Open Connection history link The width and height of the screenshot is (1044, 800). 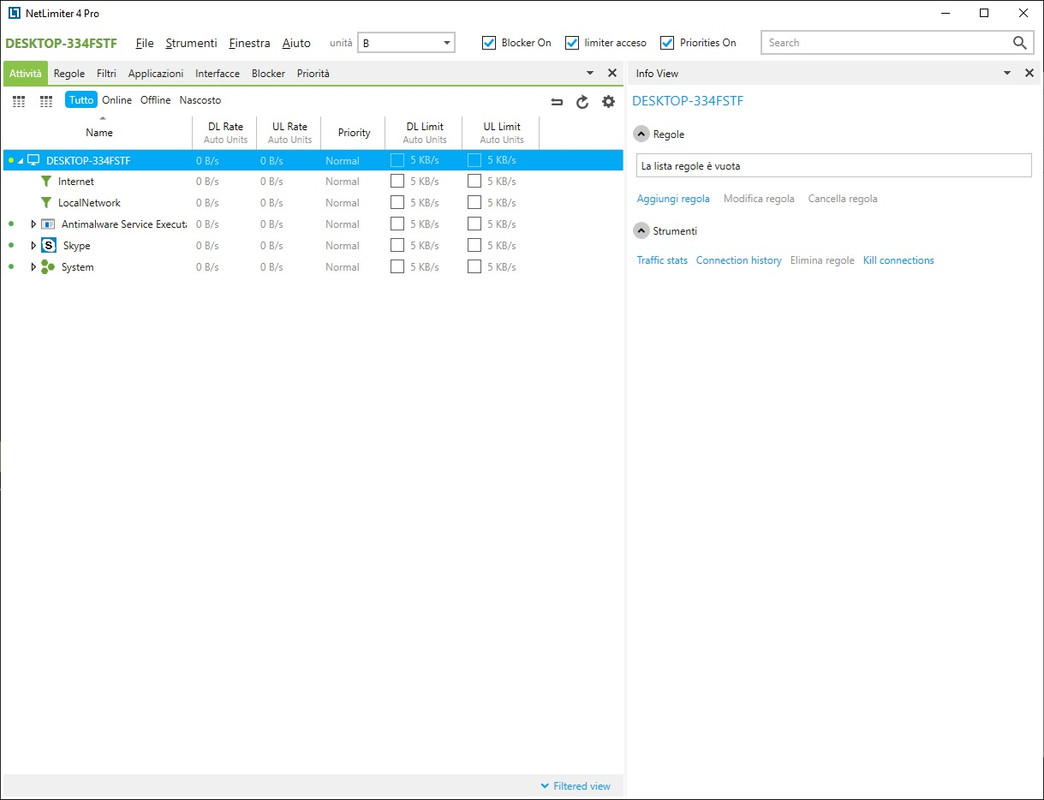(738, 260)
